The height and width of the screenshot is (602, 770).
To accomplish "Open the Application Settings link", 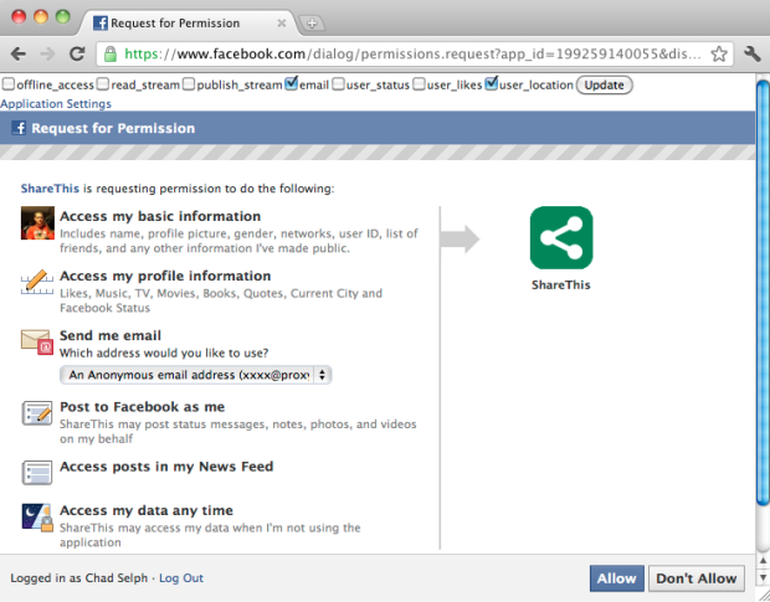I will tap(56, 104).
